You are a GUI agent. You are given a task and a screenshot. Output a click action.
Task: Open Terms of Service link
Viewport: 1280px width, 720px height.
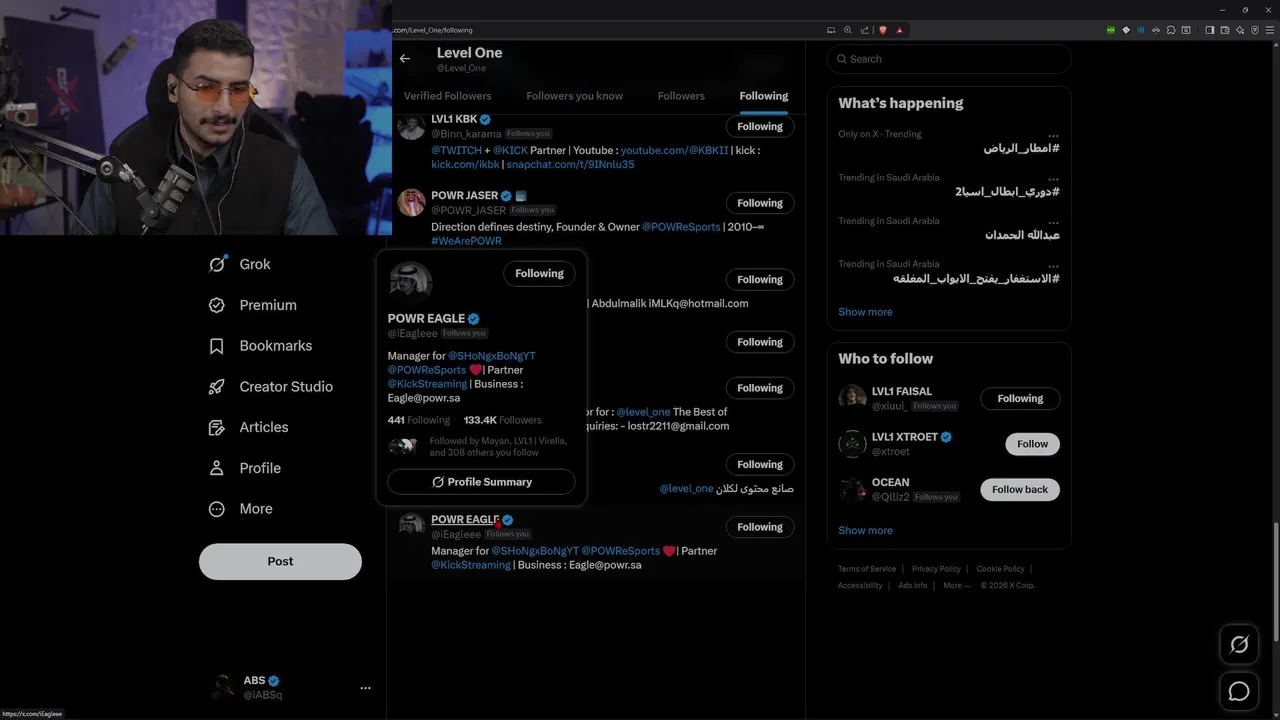[867, 569]
